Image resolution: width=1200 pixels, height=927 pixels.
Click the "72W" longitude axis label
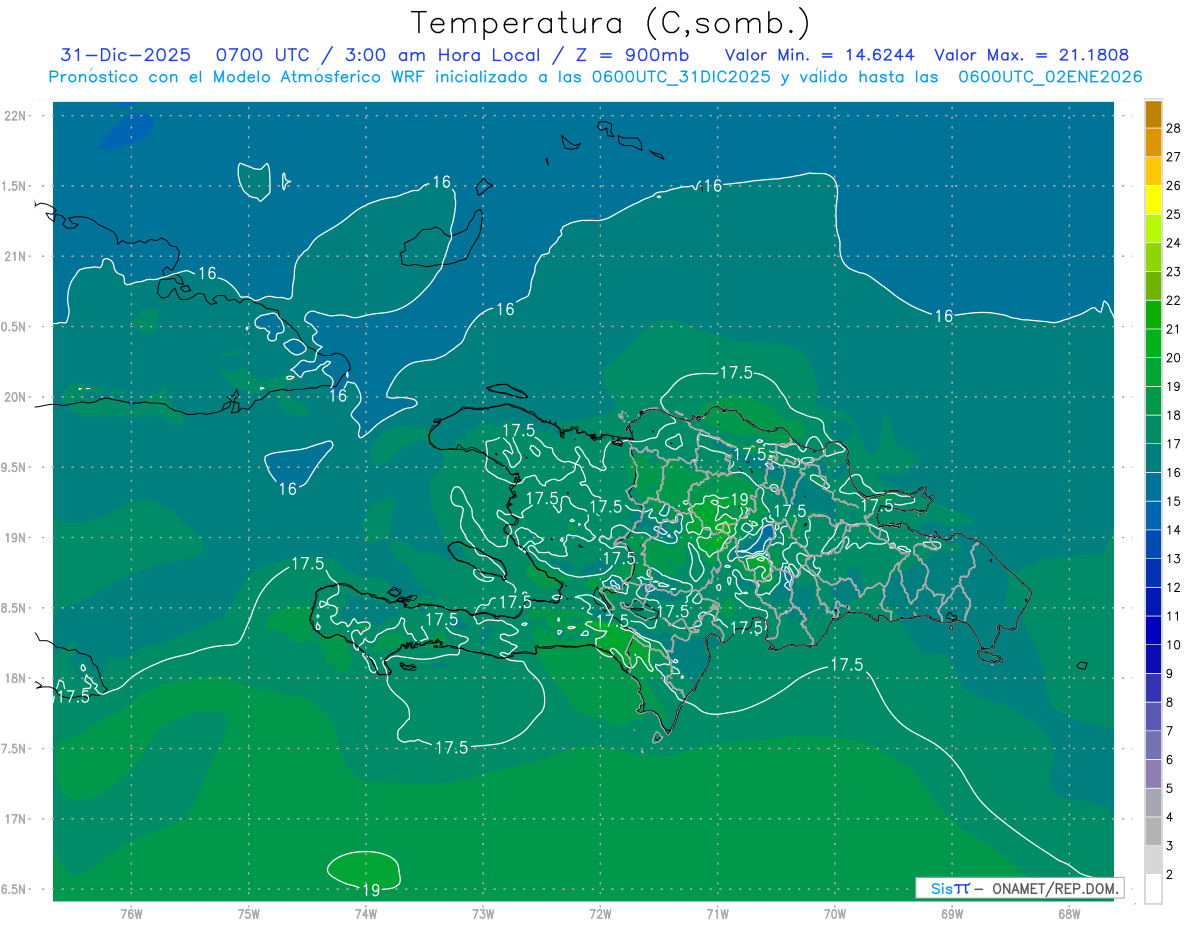(601, 914)
